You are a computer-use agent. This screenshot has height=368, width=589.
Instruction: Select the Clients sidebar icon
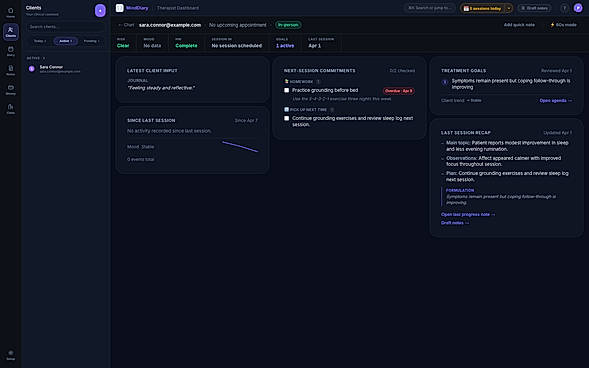click(11, 32)
